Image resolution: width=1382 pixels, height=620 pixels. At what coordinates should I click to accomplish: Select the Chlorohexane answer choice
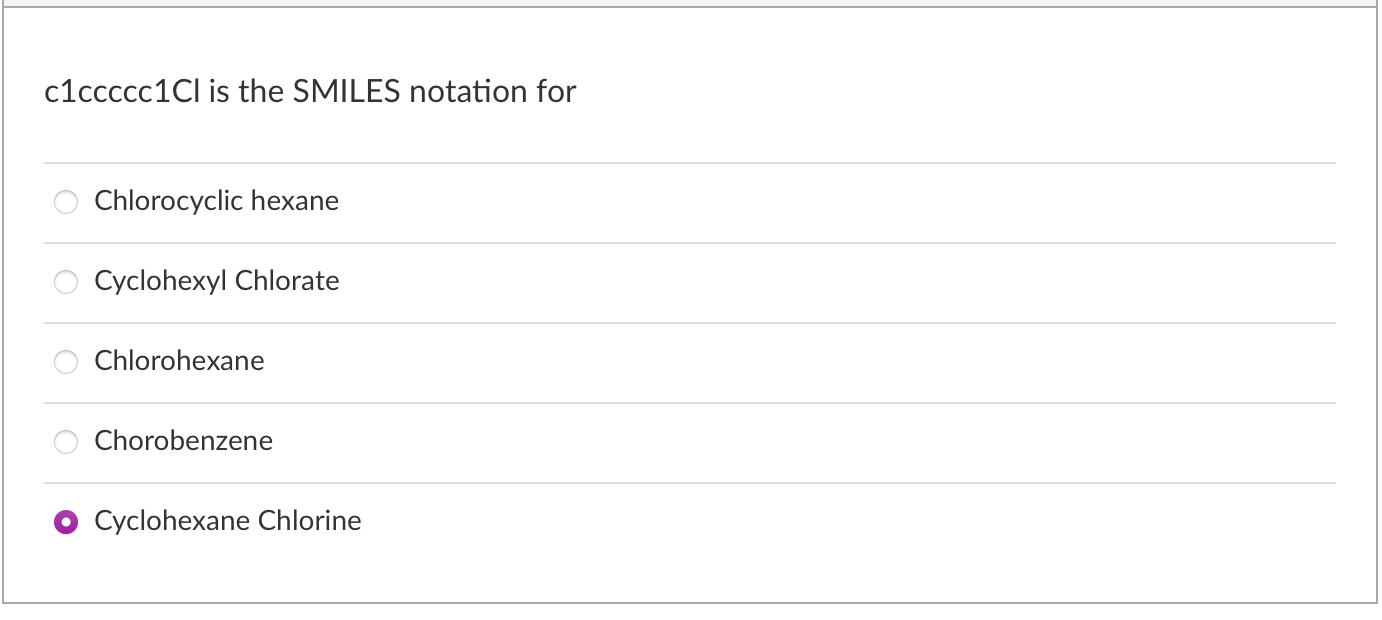click(x=66, y=362)
